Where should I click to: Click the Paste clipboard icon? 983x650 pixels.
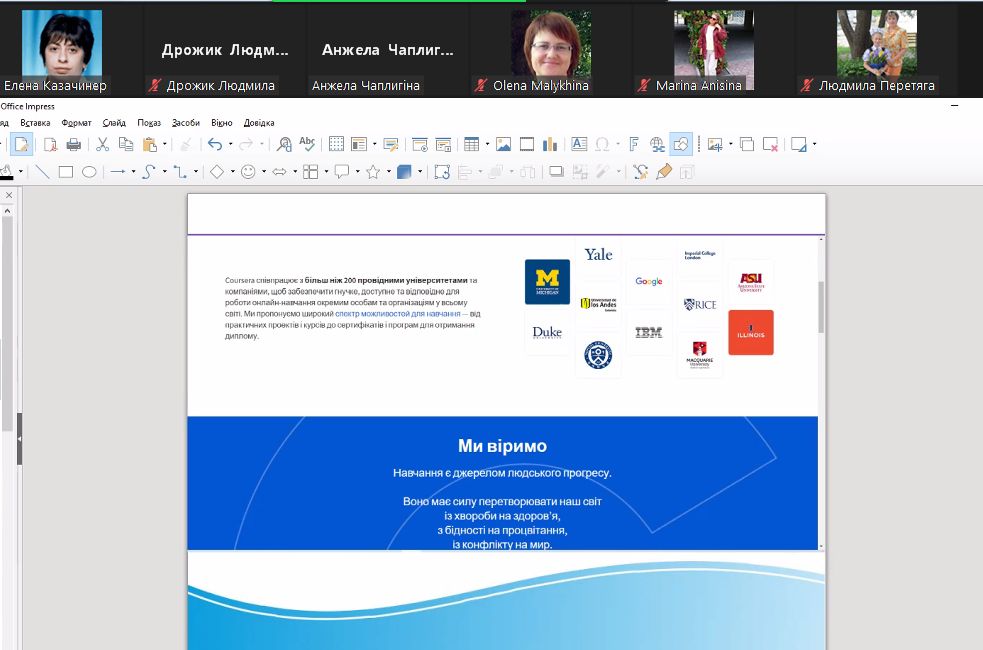(150, 145)
